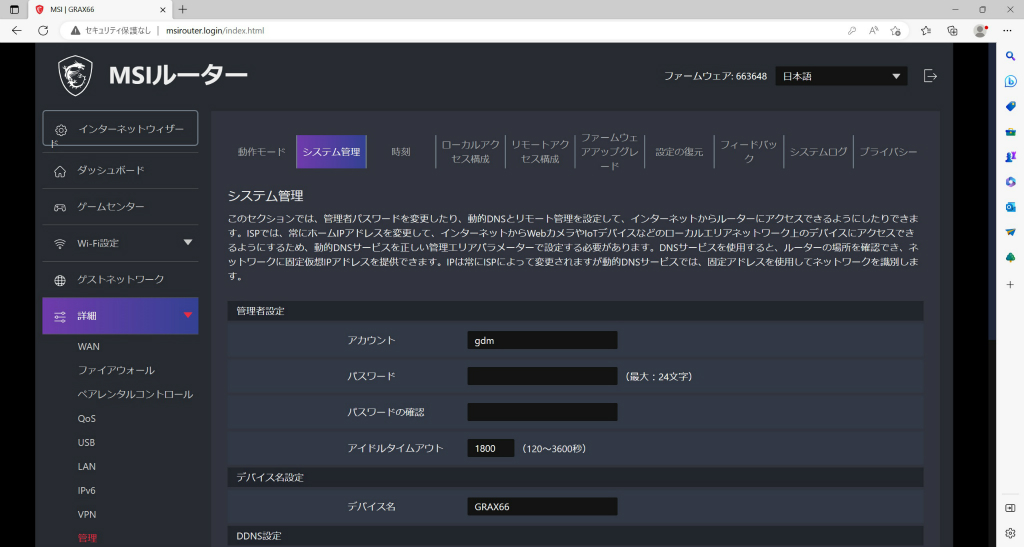Open Bing chat icon in sidebar
The height and width of the screenshot is (547, 1024).
click(x=1010, y=82)
